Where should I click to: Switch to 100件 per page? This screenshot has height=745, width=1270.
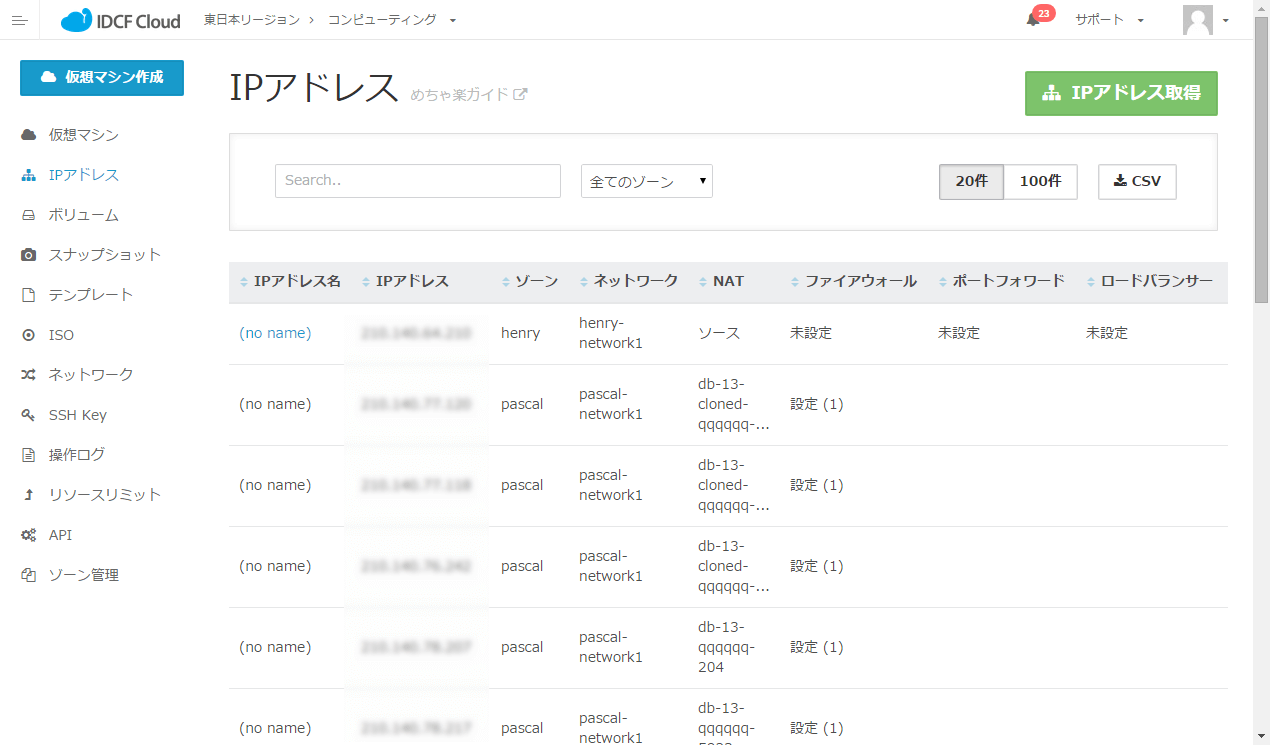[1040, 182]
